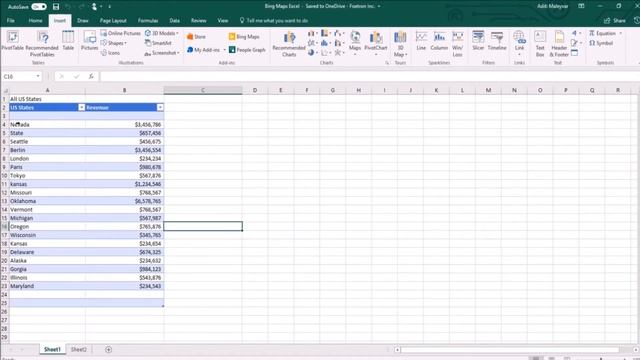Click the Maps chart icon
Viewport: 640px width, 360px height.
click(355, 42)
